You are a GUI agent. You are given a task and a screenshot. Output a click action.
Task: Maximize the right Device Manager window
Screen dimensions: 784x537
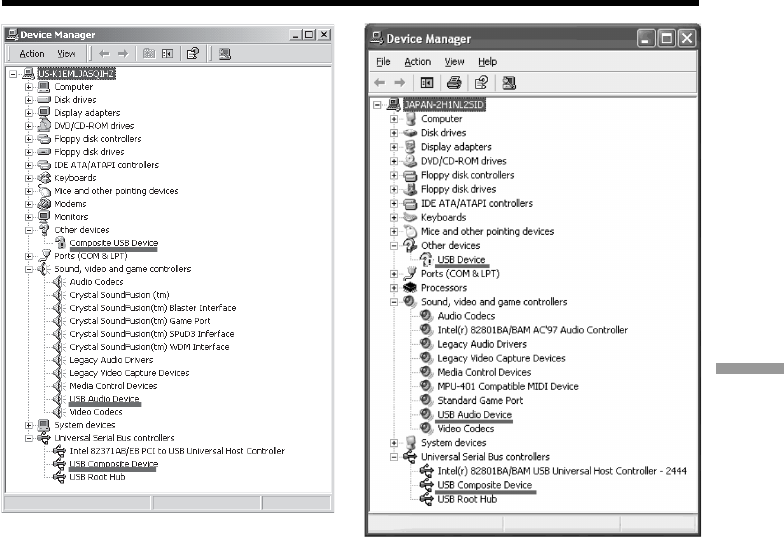(666, 38)
